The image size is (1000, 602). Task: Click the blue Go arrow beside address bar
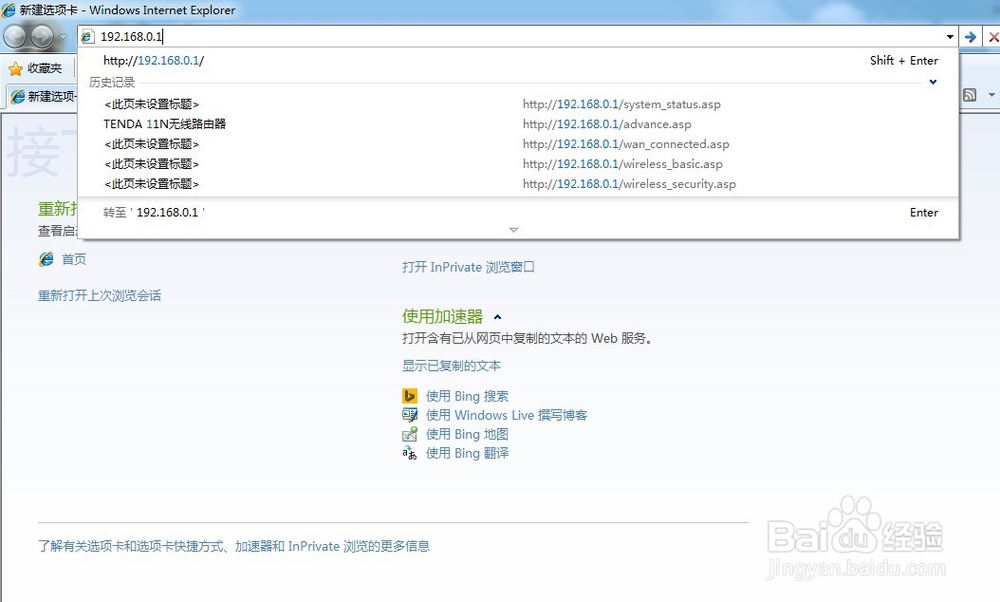pos(970,35)
